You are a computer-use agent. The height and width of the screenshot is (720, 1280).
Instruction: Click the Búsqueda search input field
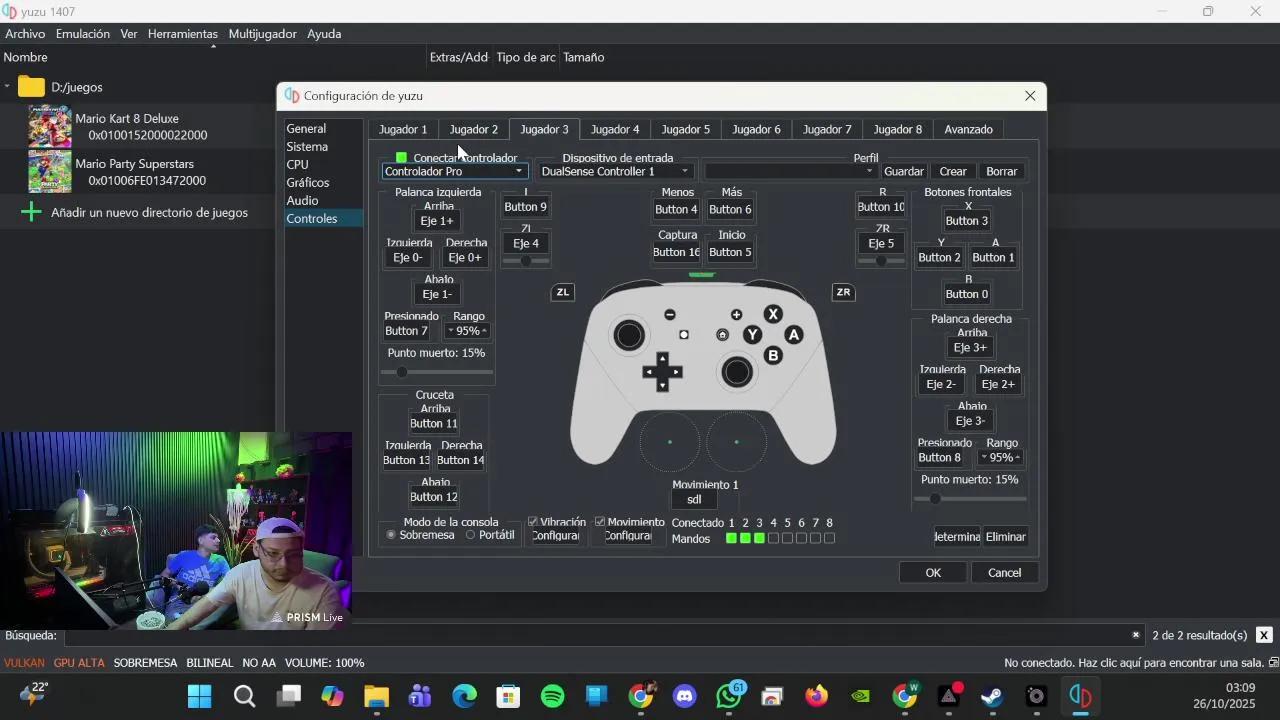tap(605, 635)
